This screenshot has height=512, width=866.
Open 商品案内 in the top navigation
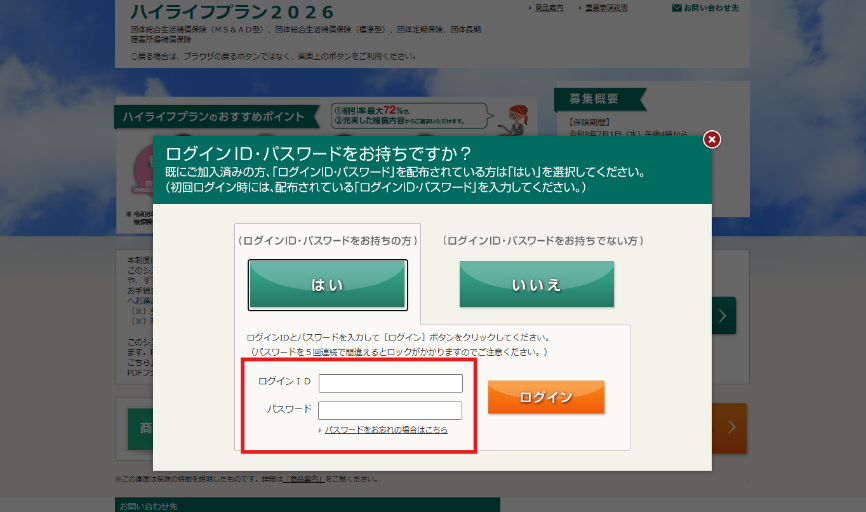tap(548, 8)
